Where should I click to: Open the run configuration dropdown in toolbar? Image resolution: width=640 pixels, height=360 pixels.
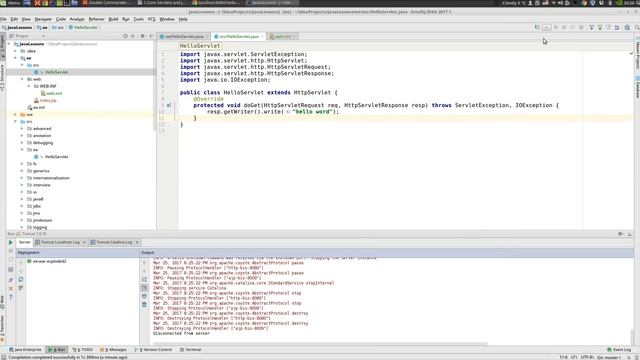[x=547, y=27]
